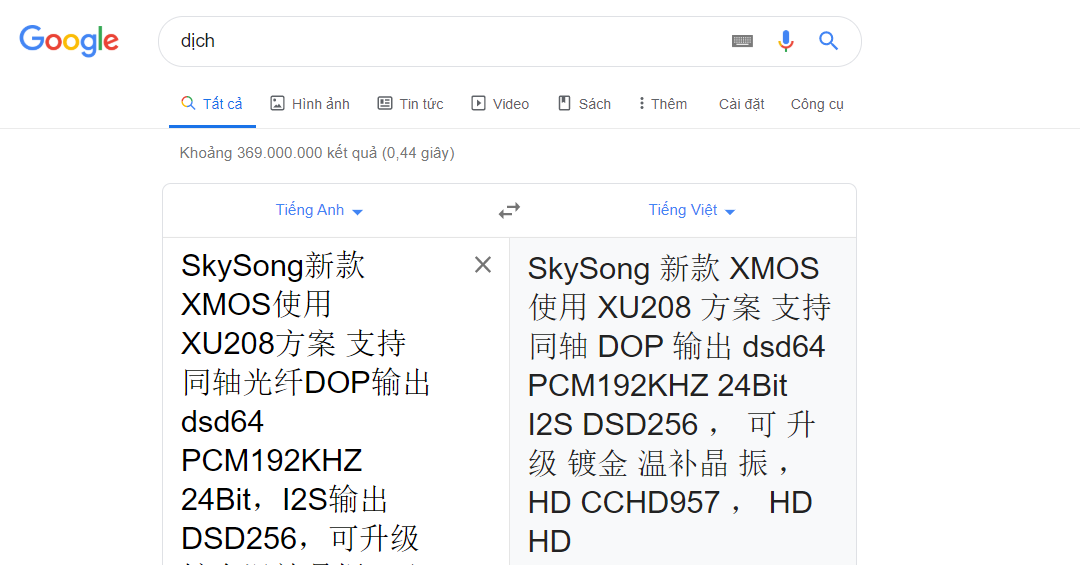
Task: Swap translation languages with arrows icon
Action: pyautogui.click(x=509, y=210)
